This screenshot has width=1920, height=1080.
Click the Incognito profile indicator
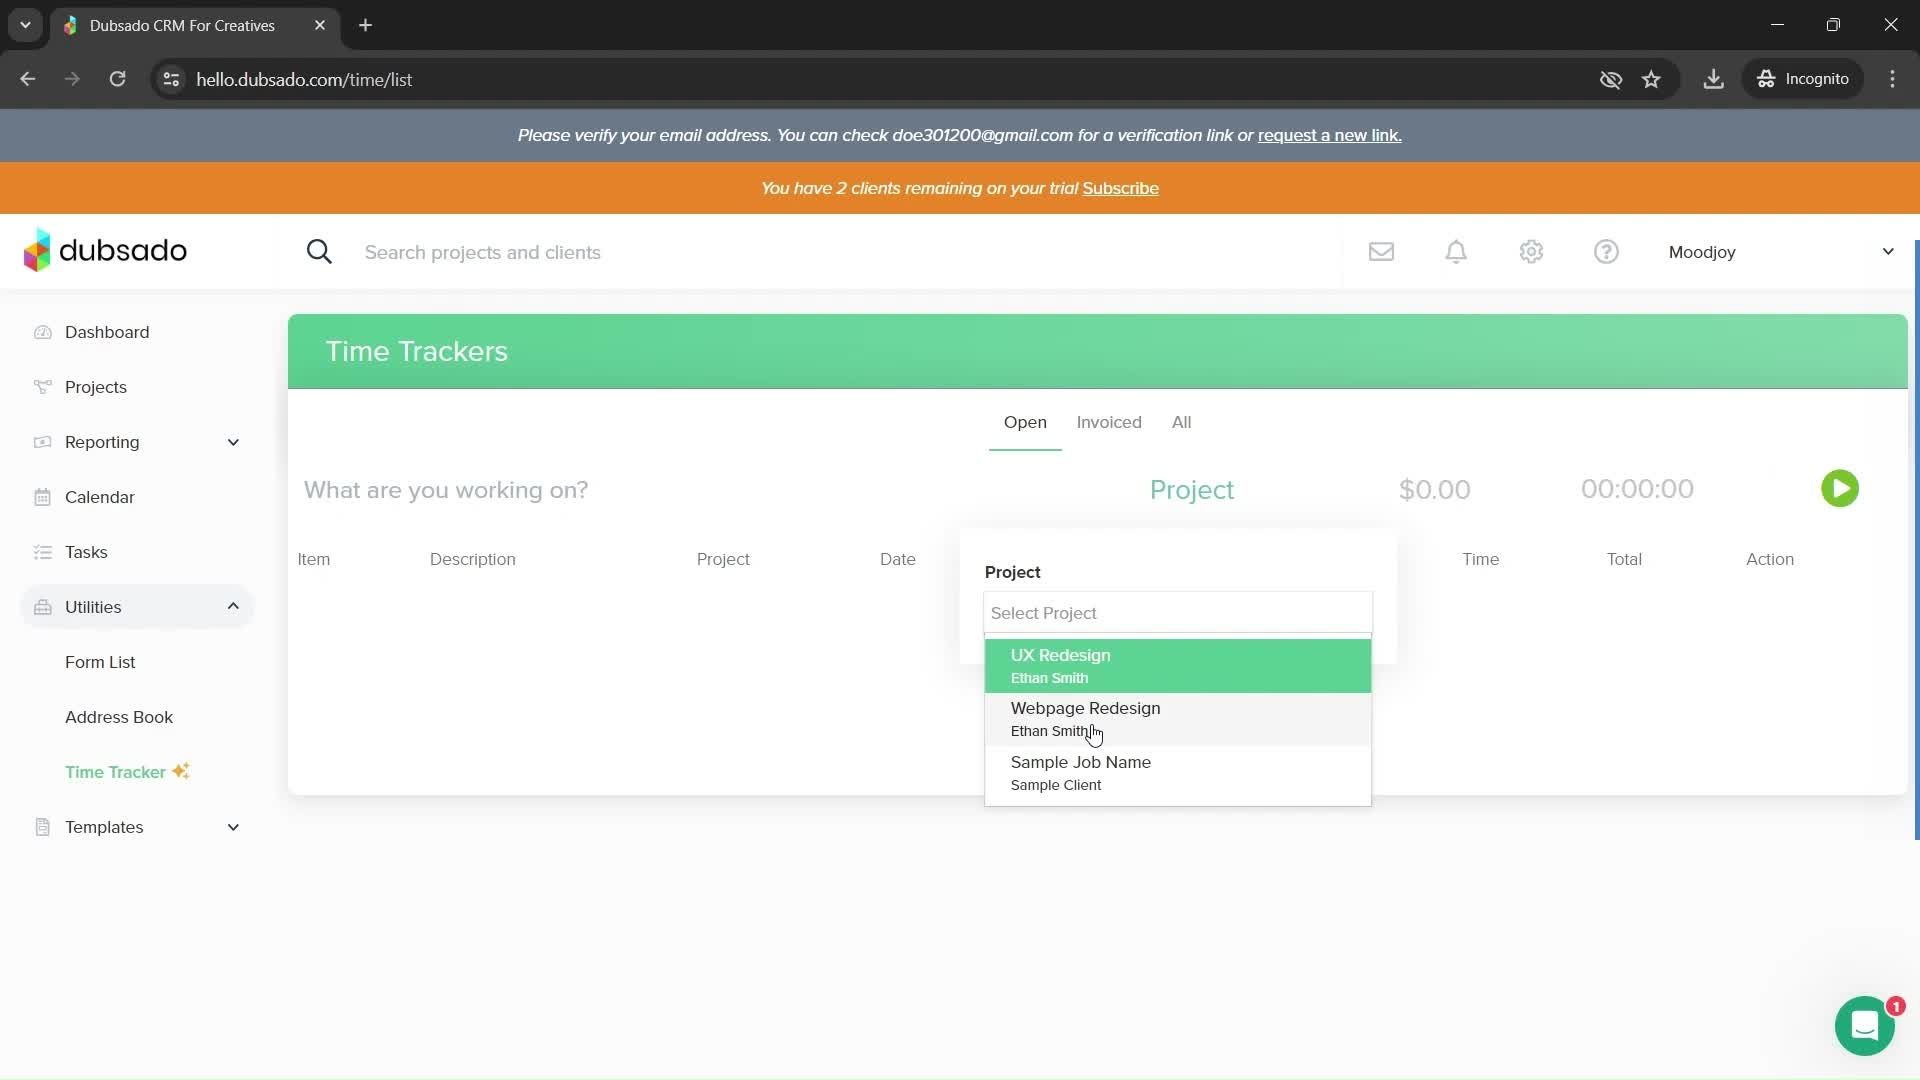click(x=1803, y=79)
